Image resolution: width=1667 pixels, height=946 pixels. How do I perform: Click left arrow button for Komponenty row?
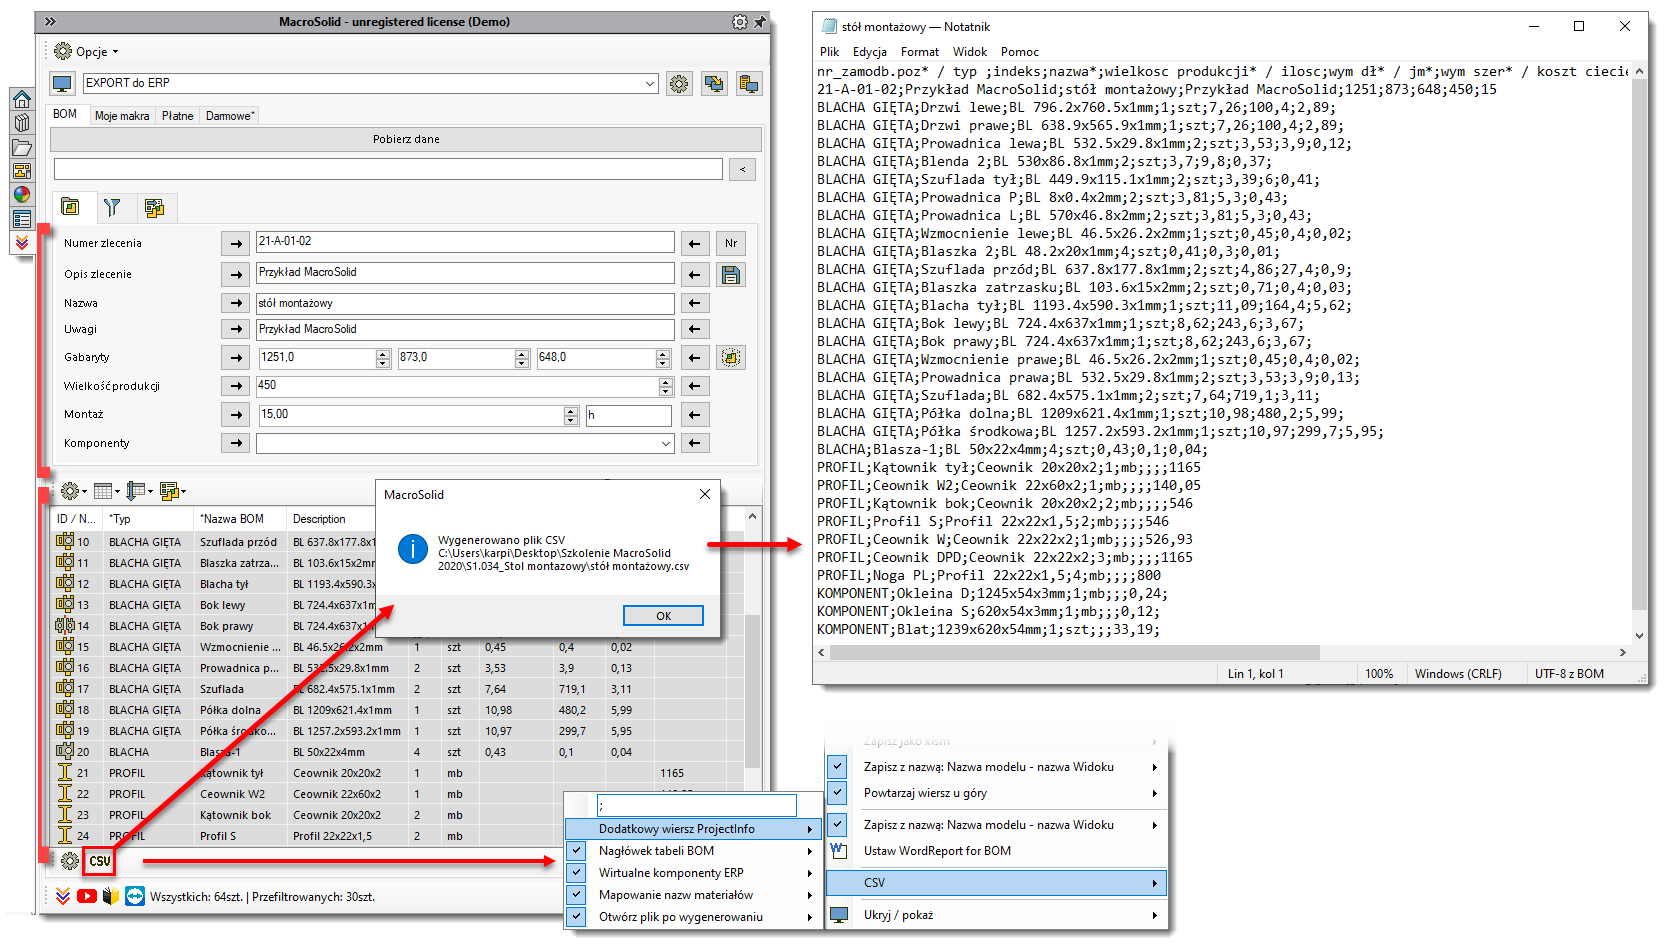click(x=695, y=443)
